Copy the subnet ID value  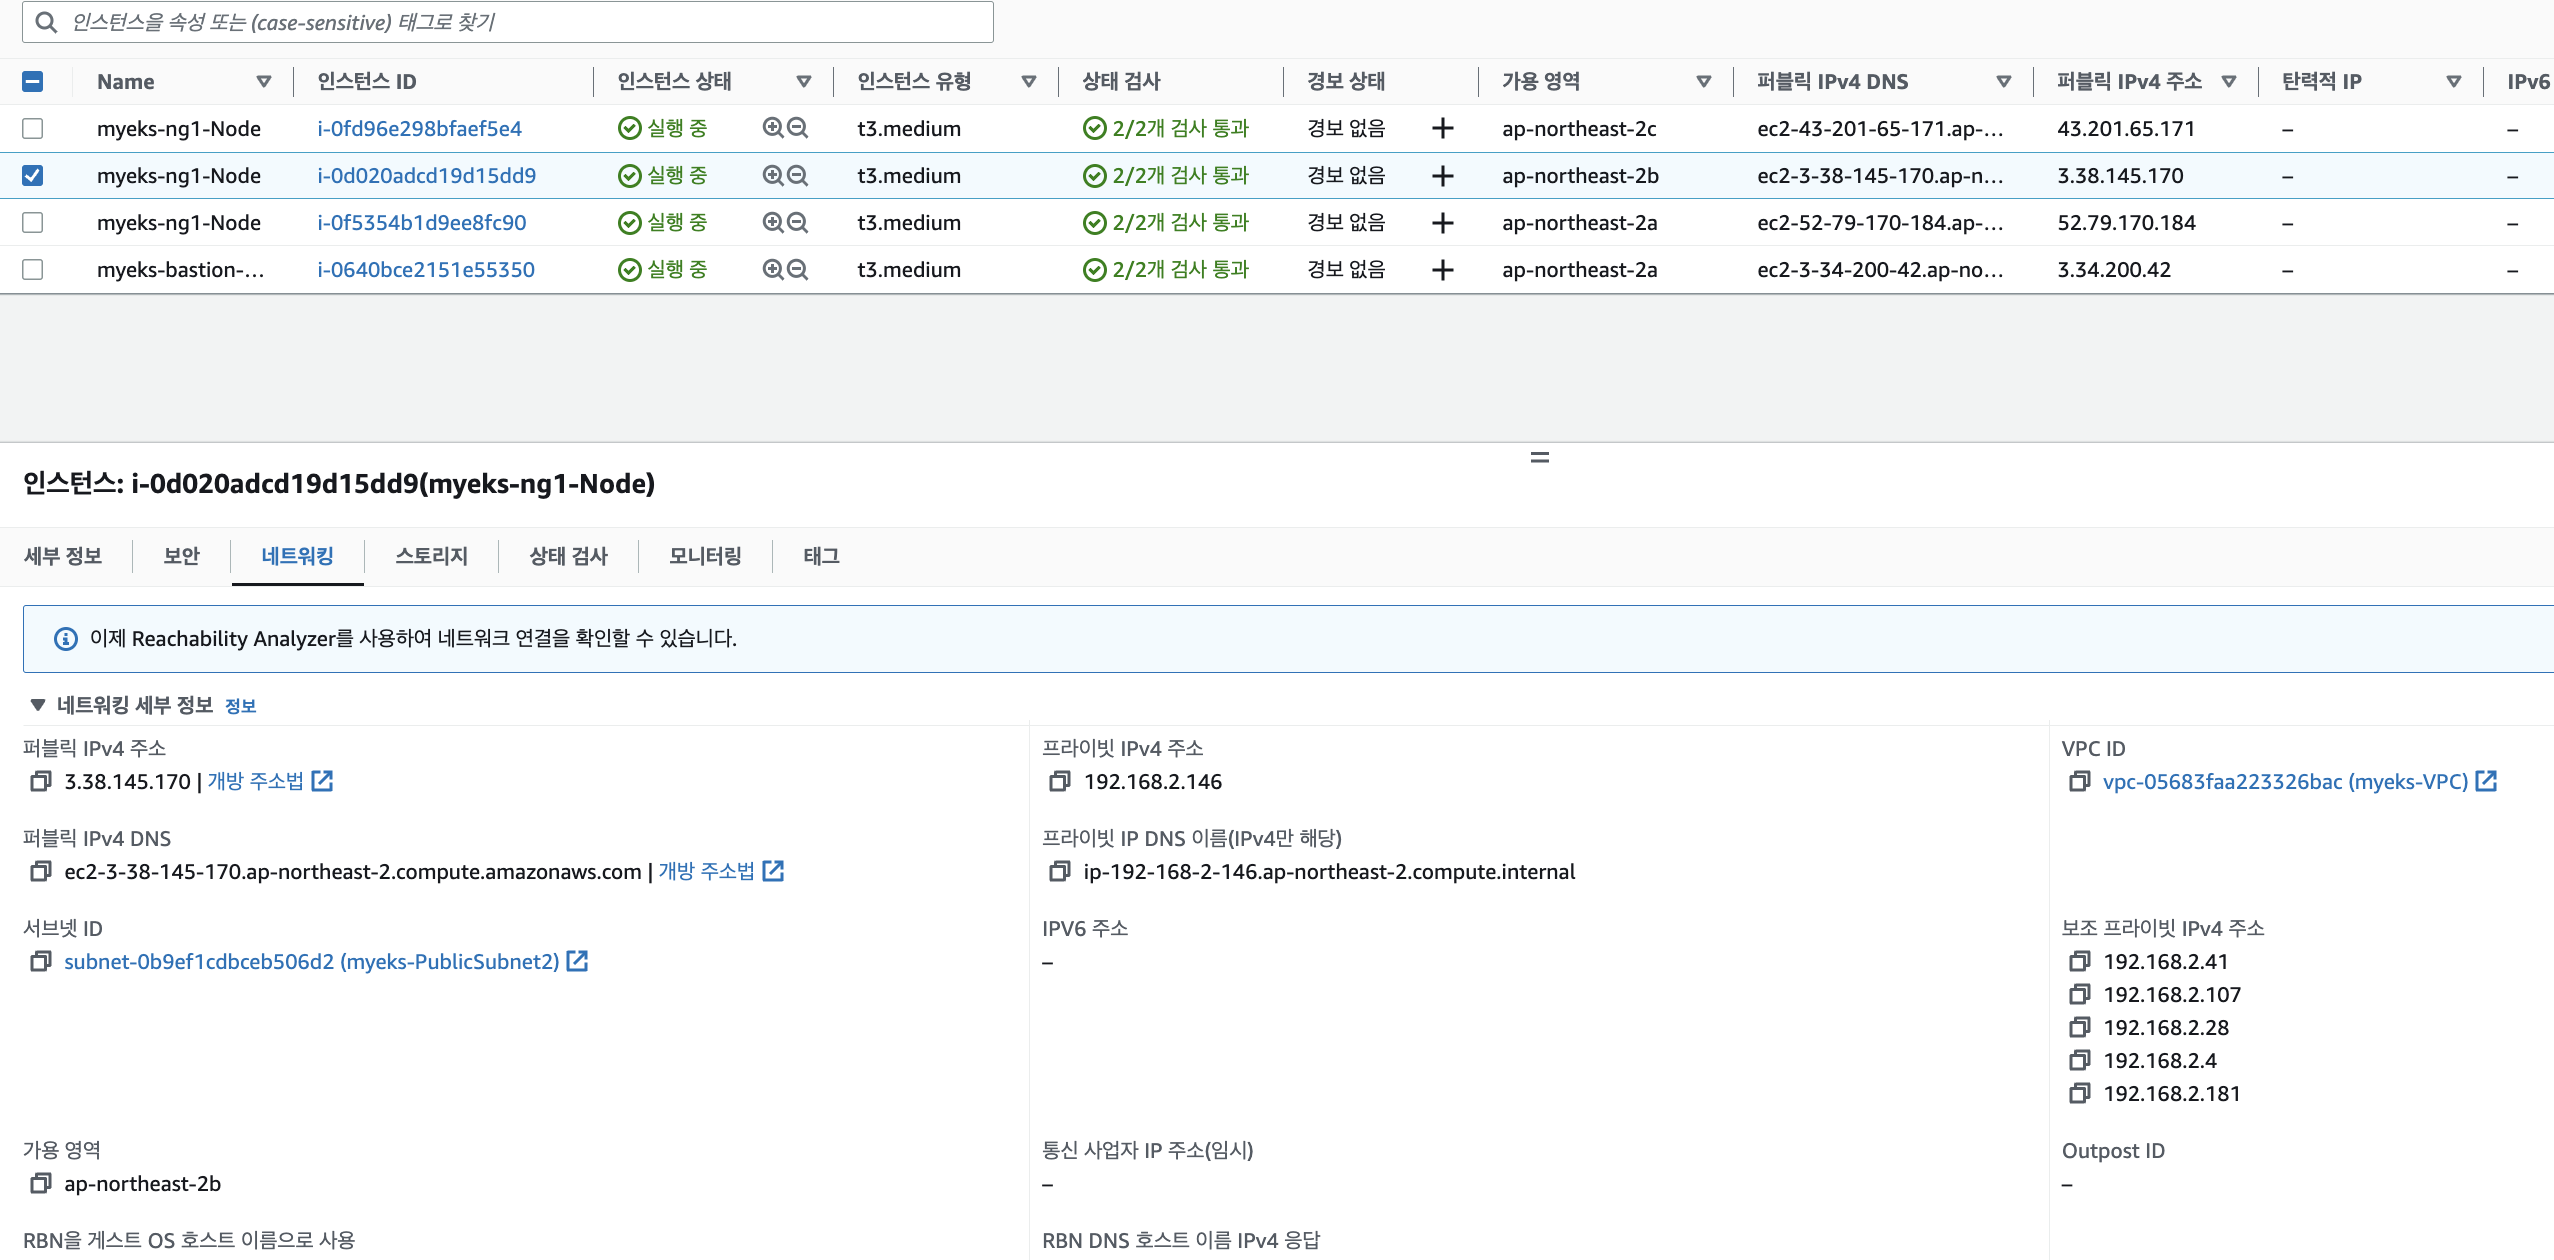tap(40, 961)
